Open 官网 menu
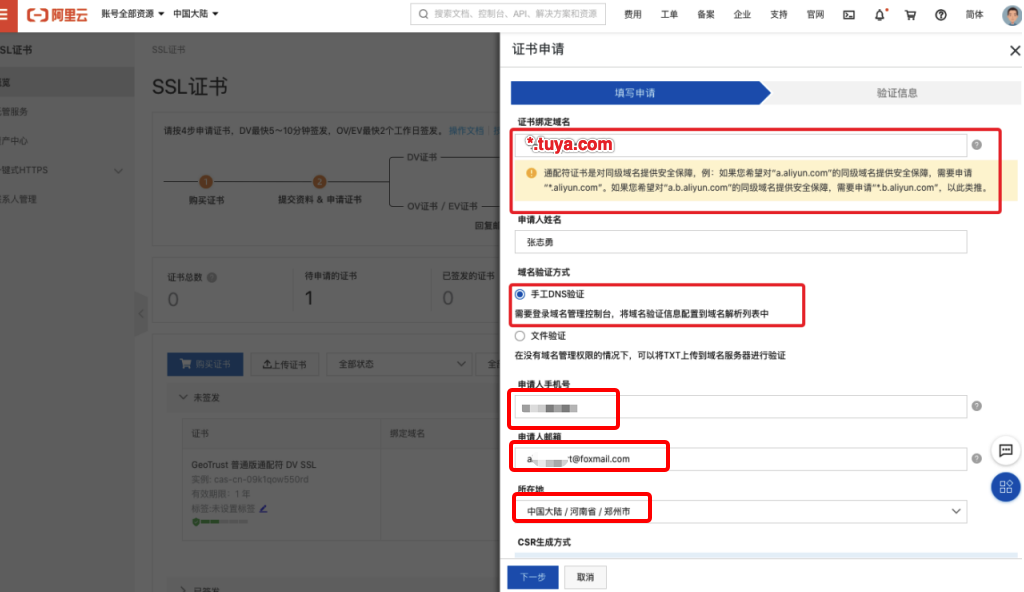The width and height of the screenshot is (1024, 592). (815, 14)
